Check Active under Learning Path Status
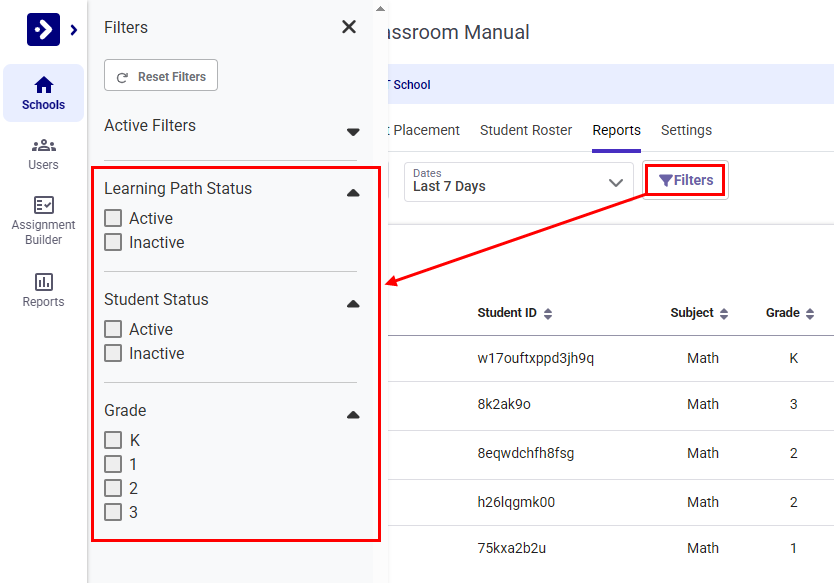The image size is (834, 583). coord(112,218)
